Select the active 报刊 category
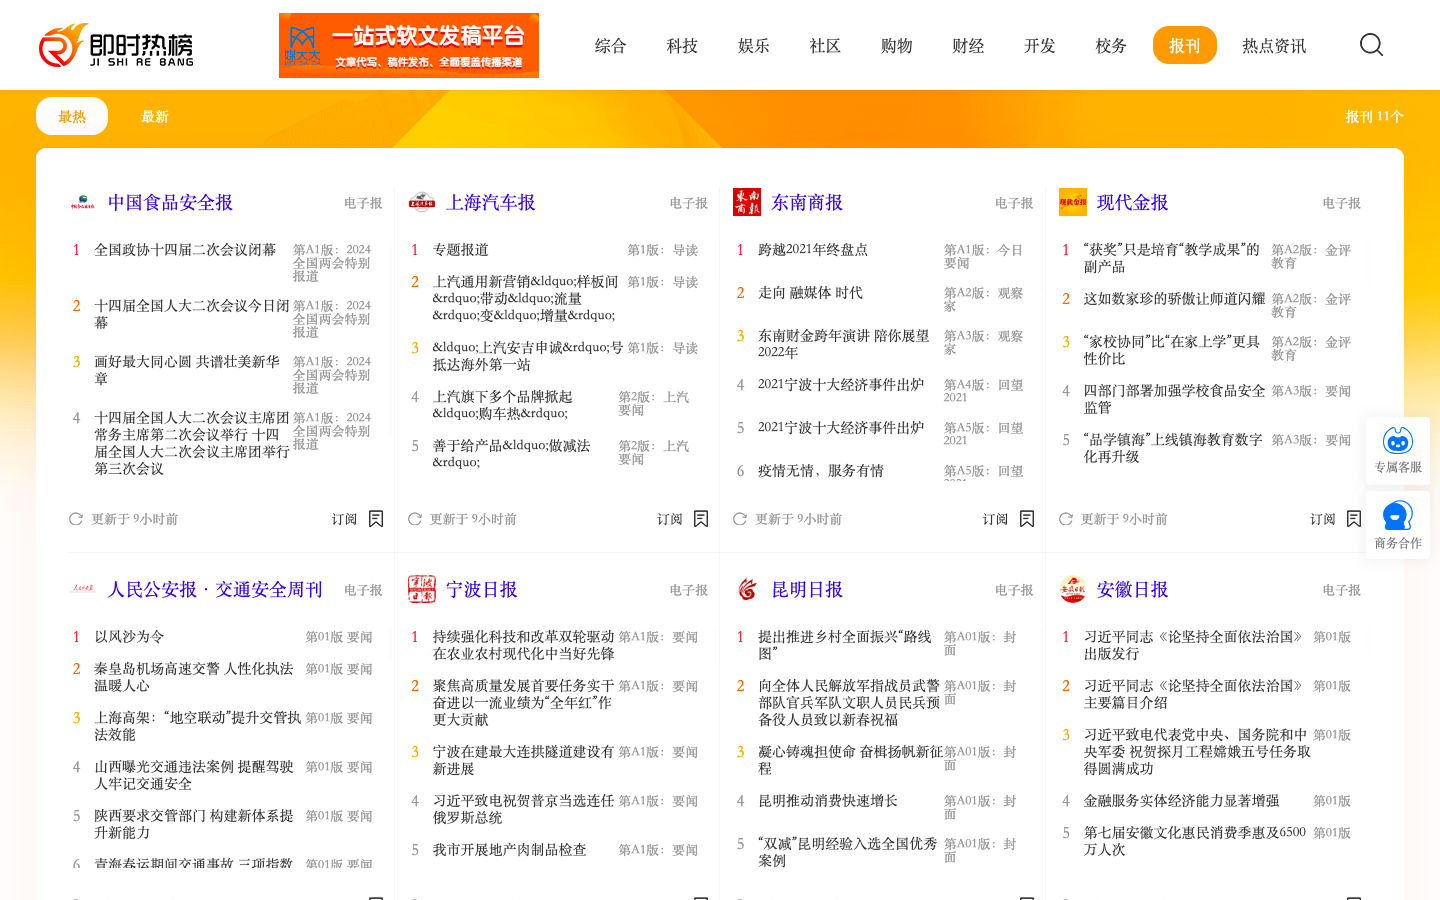The height and width of the screenshot is (900, 1440). [x=1185, y=45]
